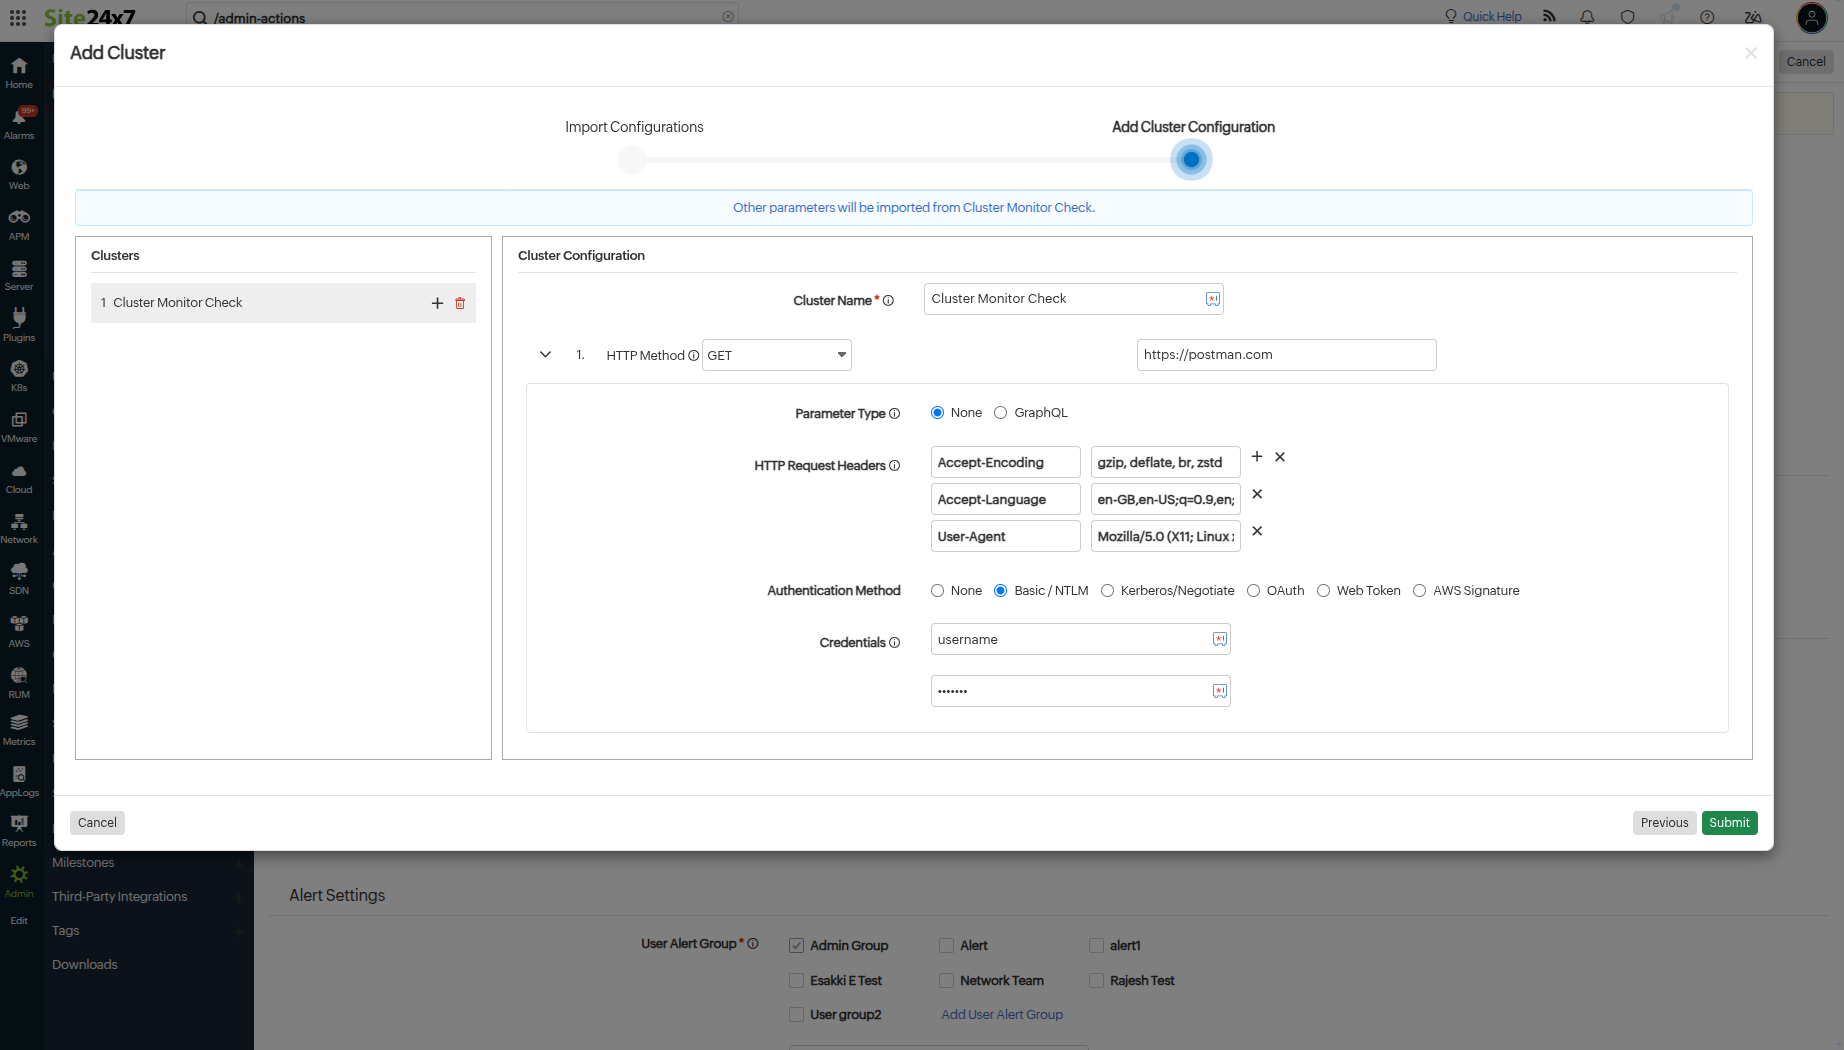
Task: Check the Network Team alert group
Action: [945, 981]
